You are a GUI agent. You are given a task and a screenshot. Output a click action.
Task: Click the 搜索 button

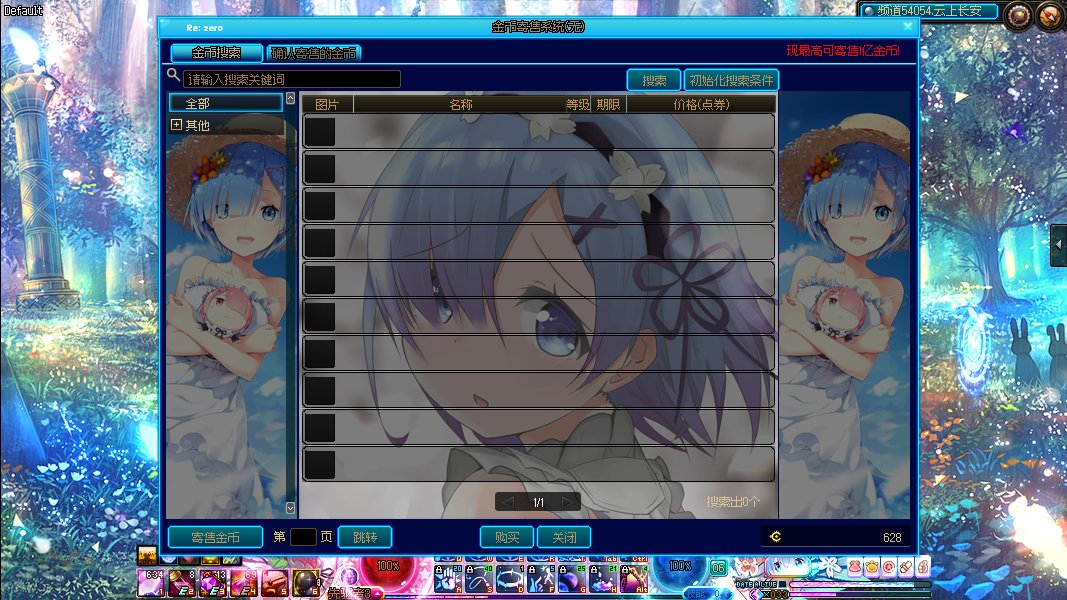653,80
